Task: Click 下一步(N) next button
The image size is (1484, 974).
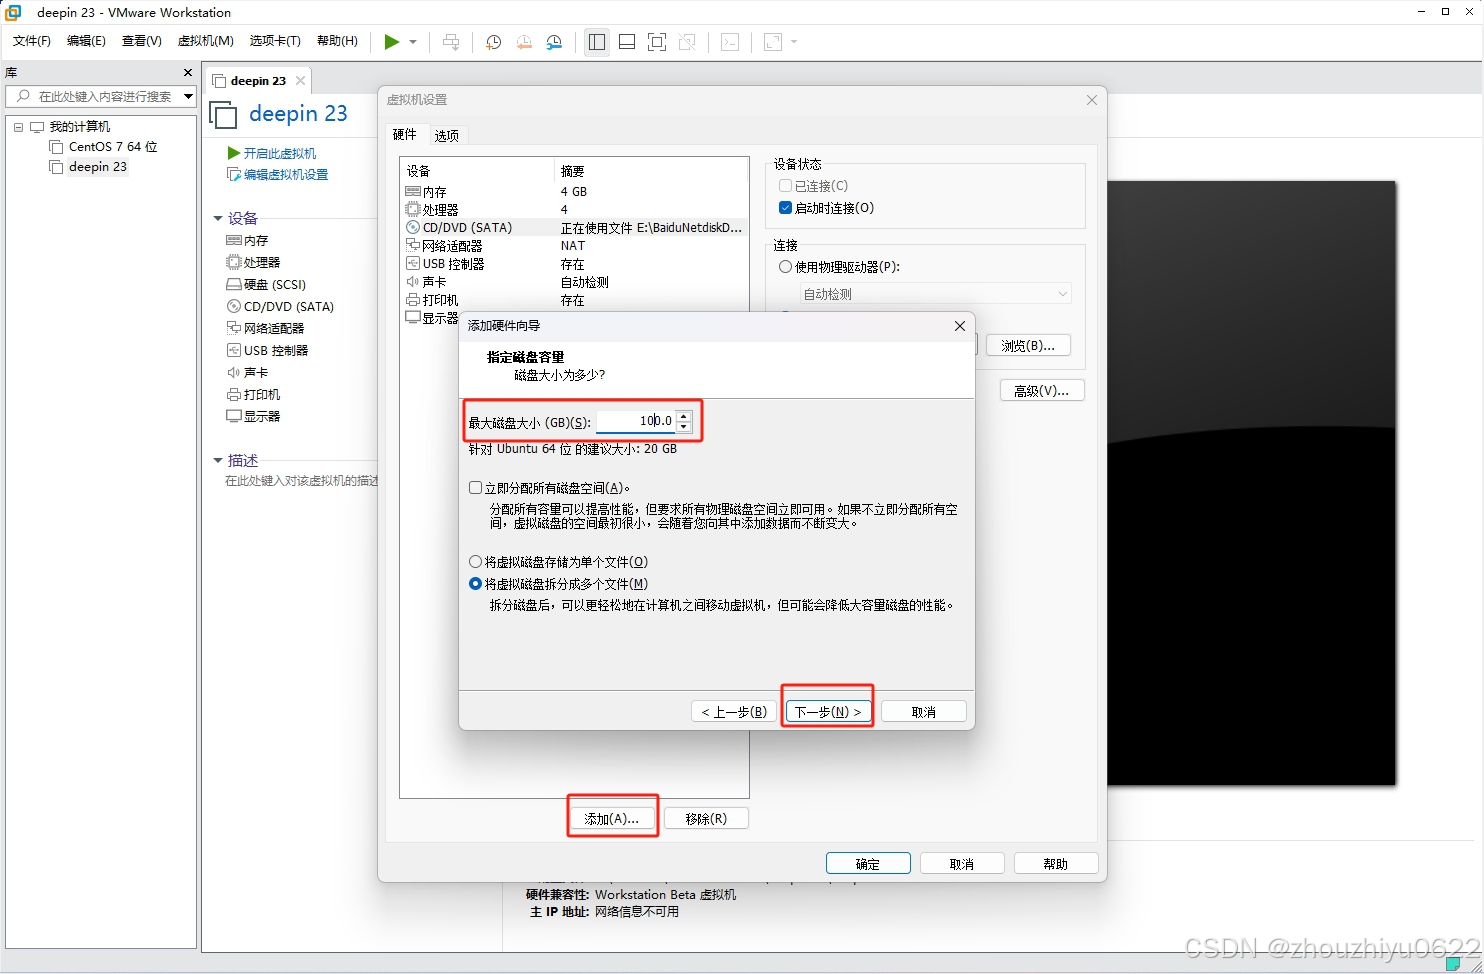Action: [x=828, y=712]
